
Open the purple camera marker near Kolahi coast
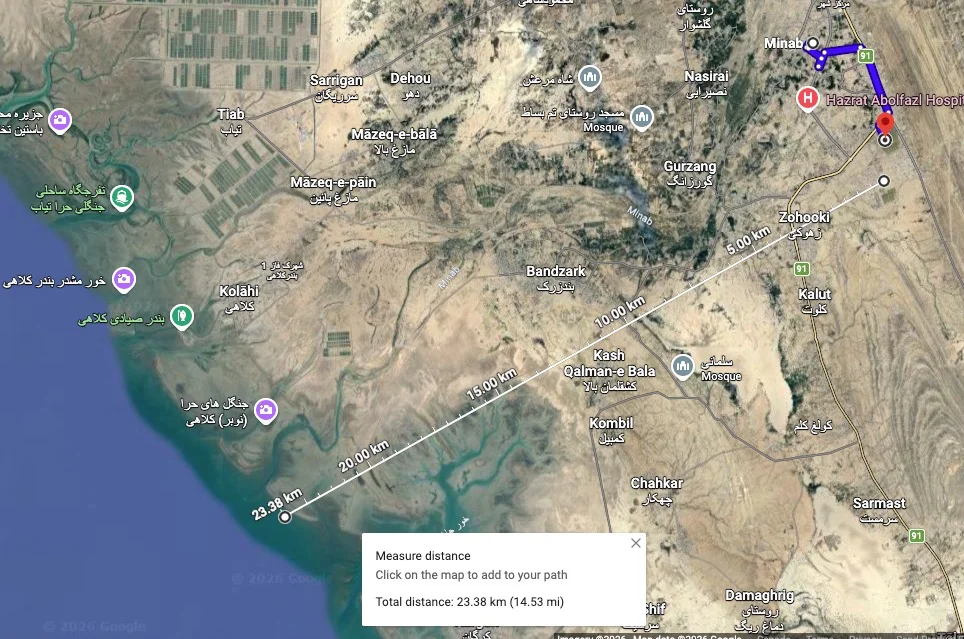(x=124, y=279)
